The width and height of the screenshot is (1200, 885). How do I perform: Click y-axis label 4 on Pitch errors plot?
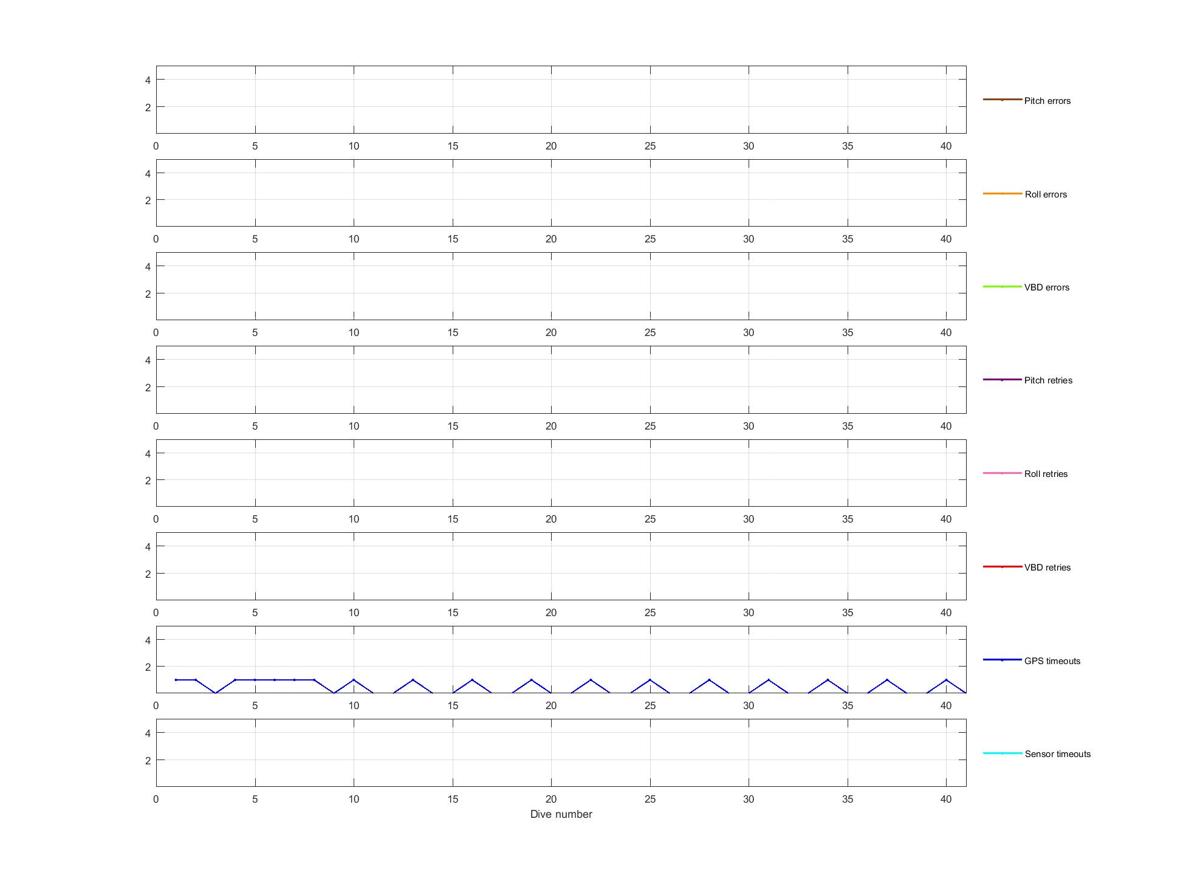click(x=147, y=80)
